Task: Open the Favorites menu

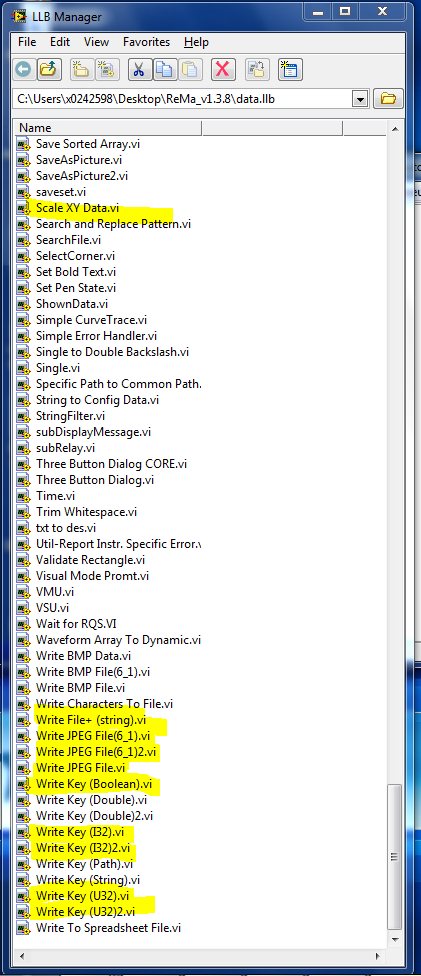Action: click(146, 42)
